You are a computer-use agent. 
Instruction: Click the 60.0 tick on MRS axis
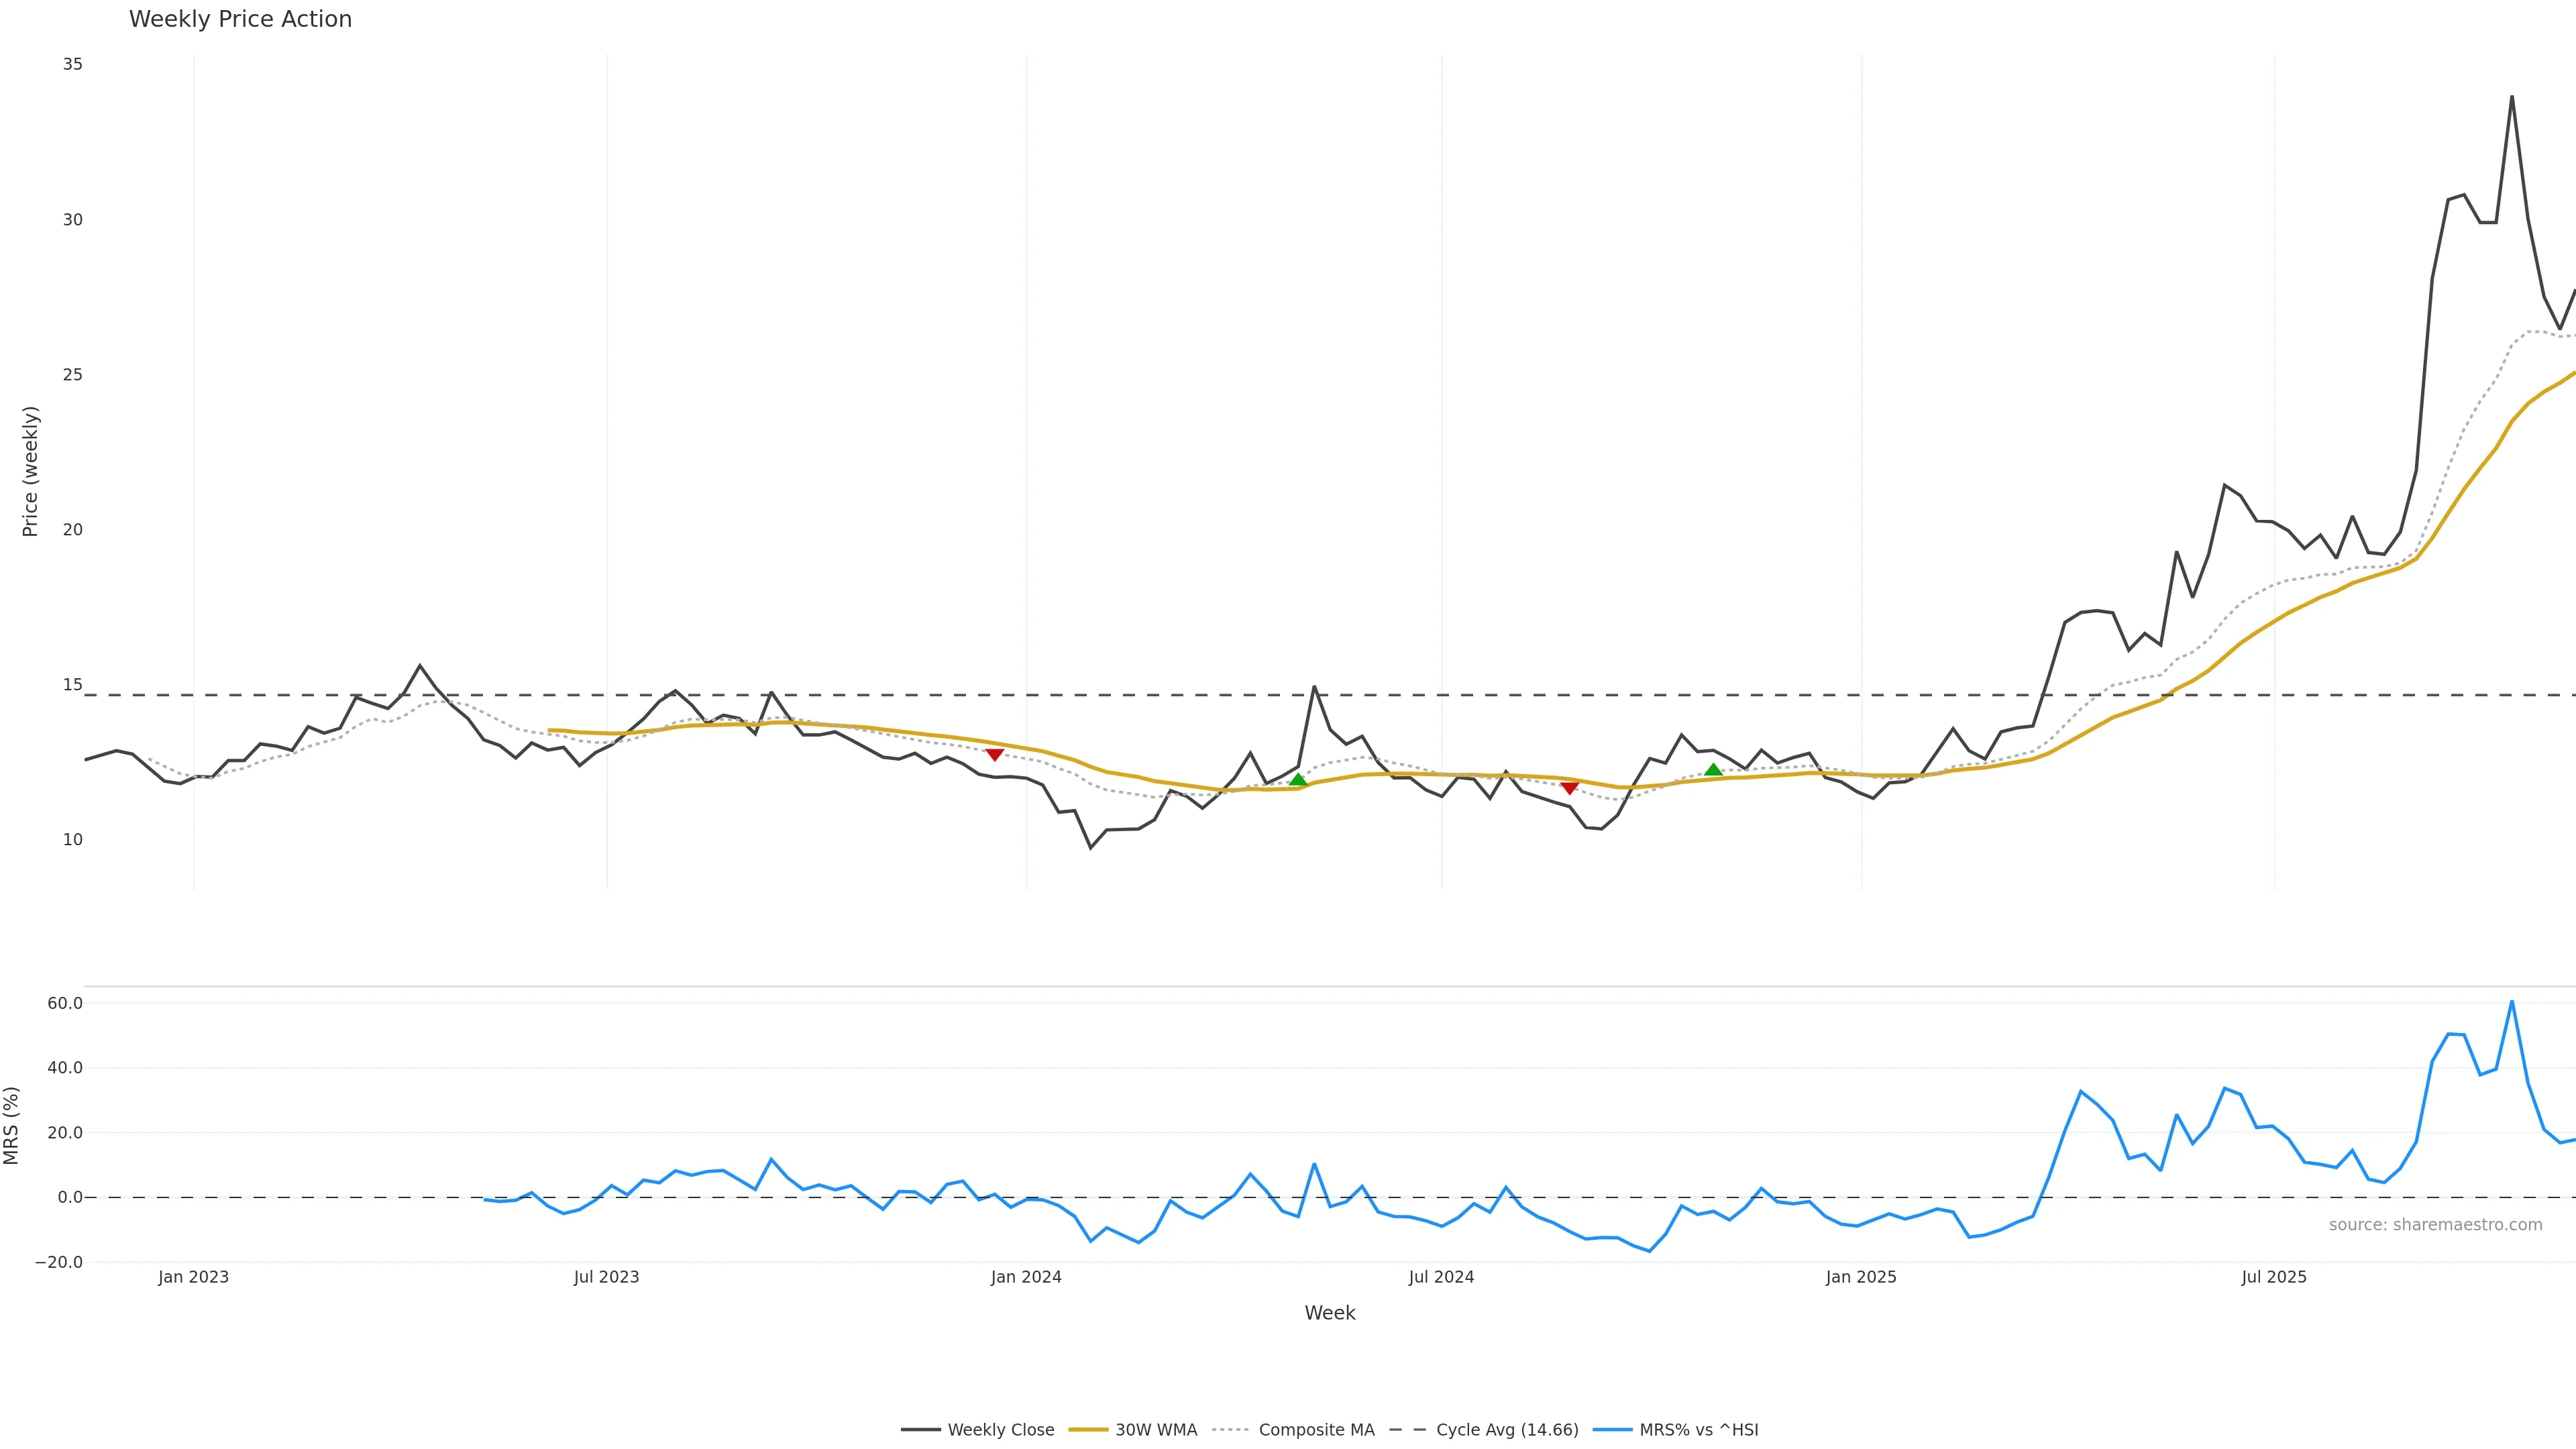point(64,1003)
